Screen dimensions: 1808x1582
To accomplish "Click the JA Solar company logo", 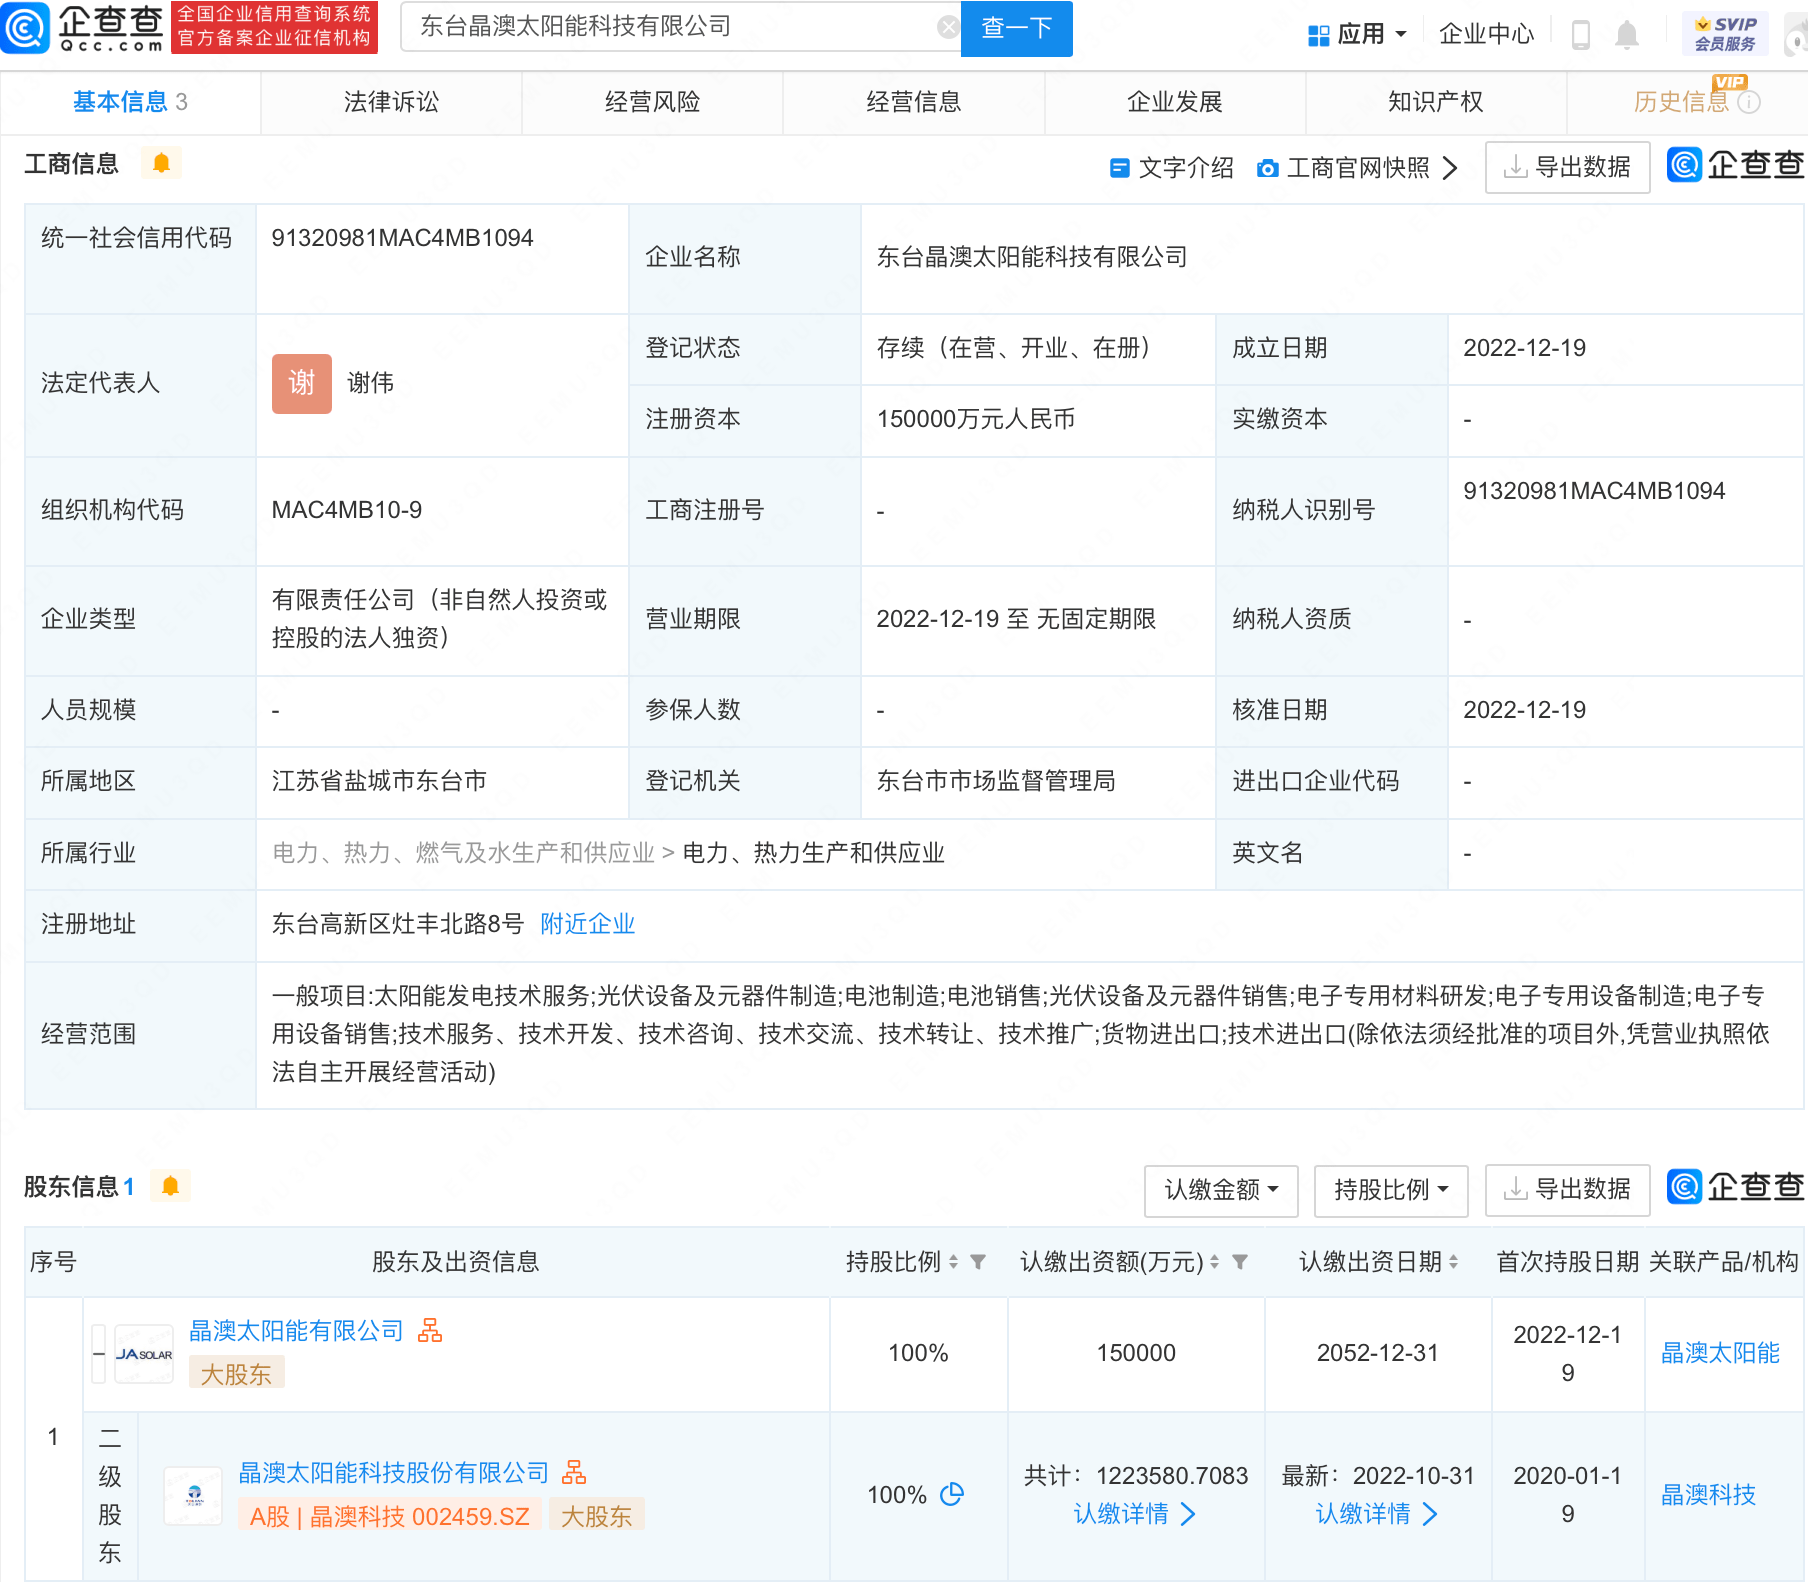I will click(144, 1354).
